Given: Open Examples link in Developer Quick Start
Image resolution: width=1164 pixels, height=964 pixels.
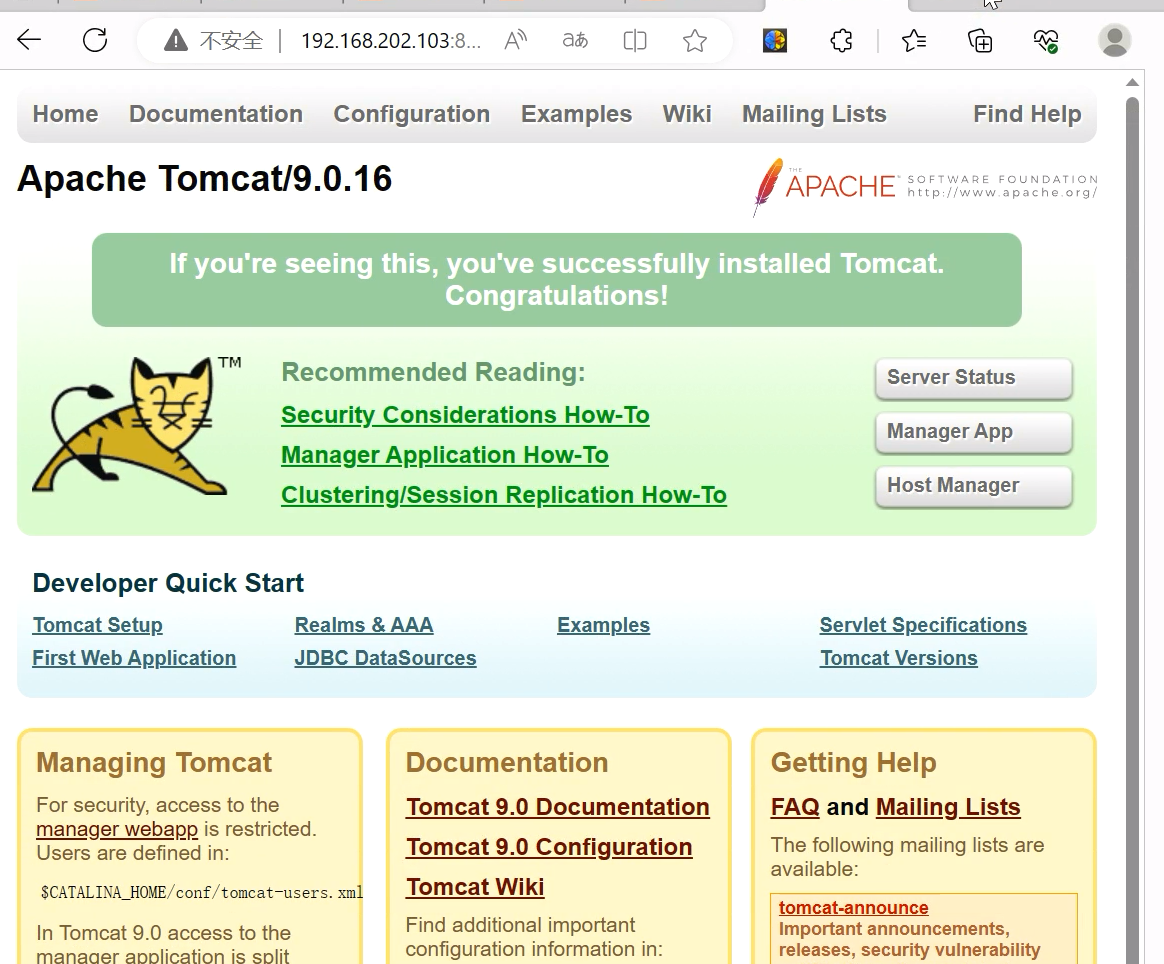Looking at the screenshot, I should (x=604, y=625).
